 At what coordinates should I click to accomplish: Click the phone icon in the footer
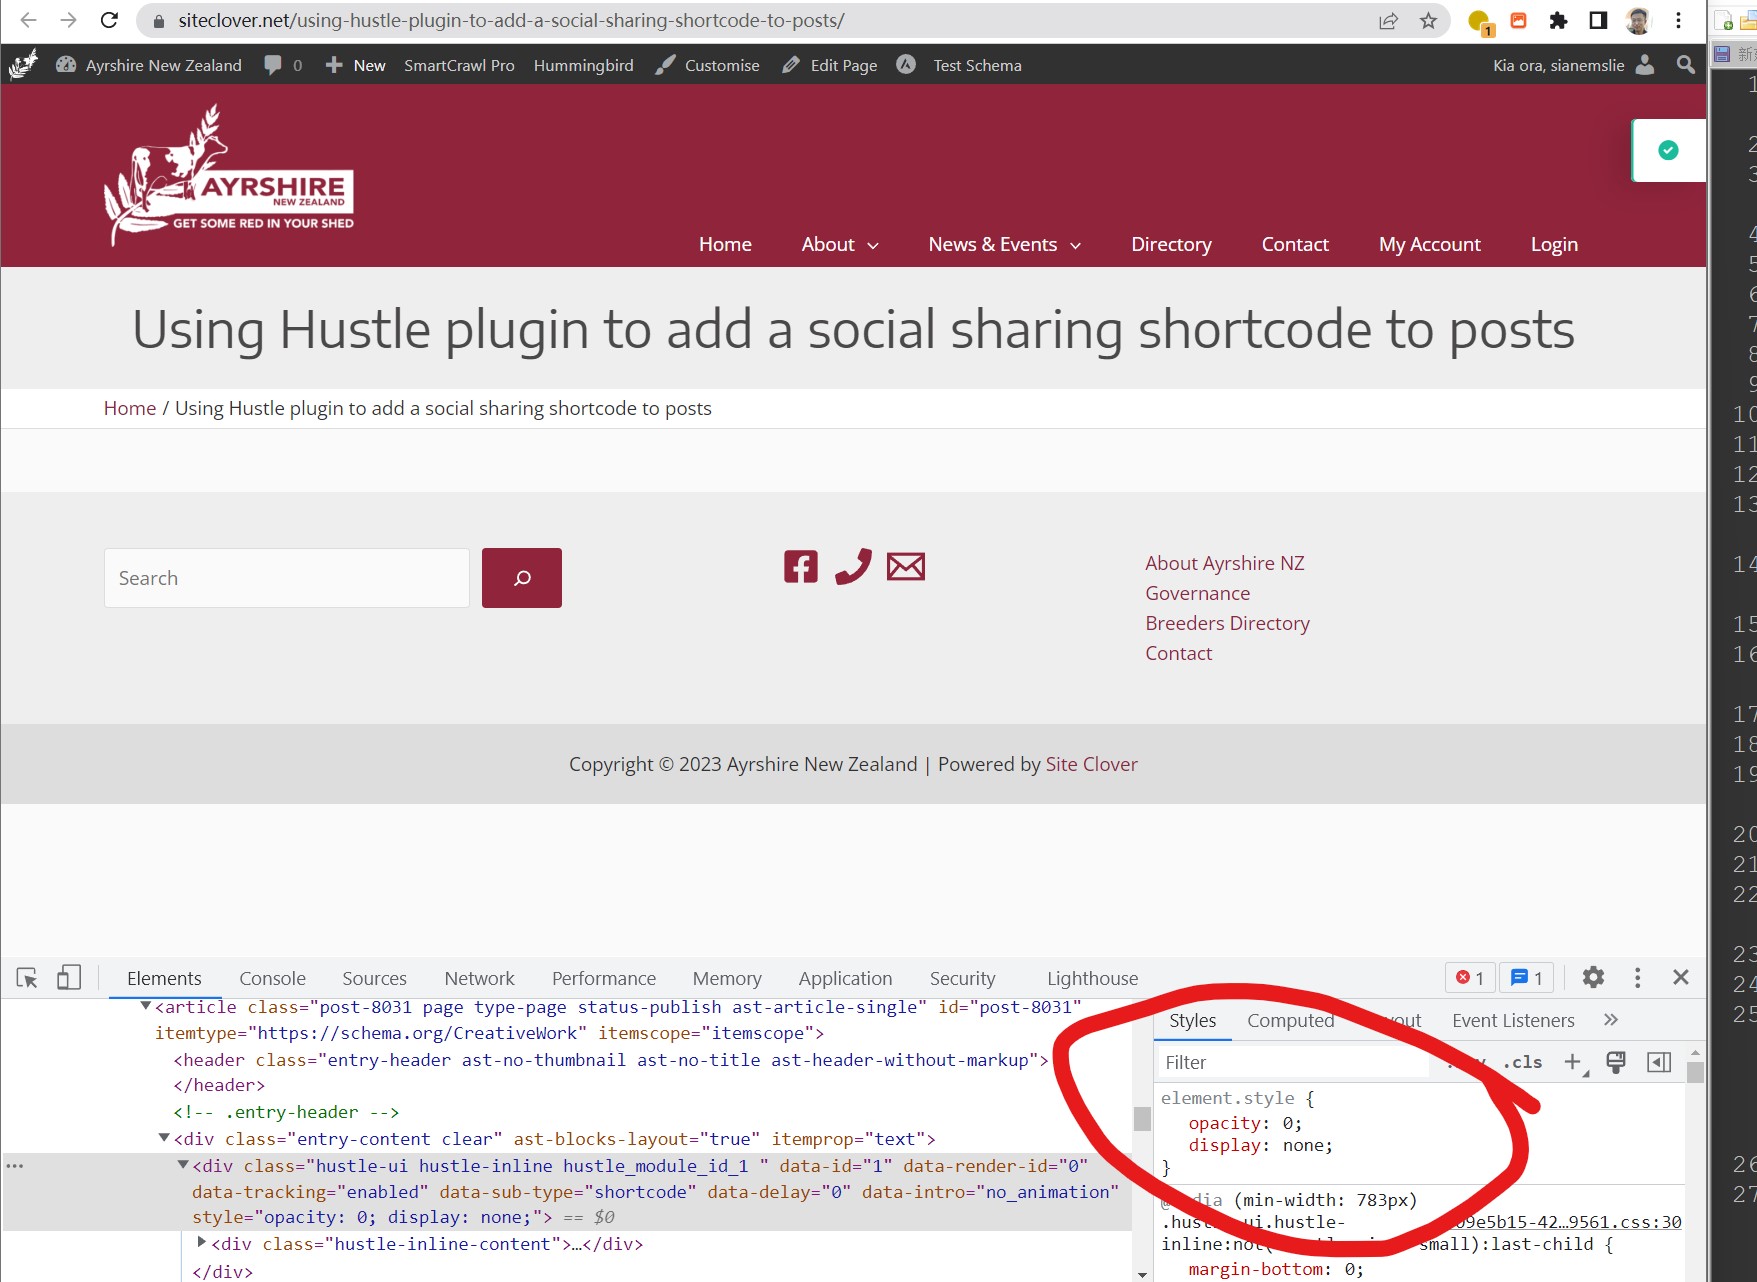pos(853,566)
